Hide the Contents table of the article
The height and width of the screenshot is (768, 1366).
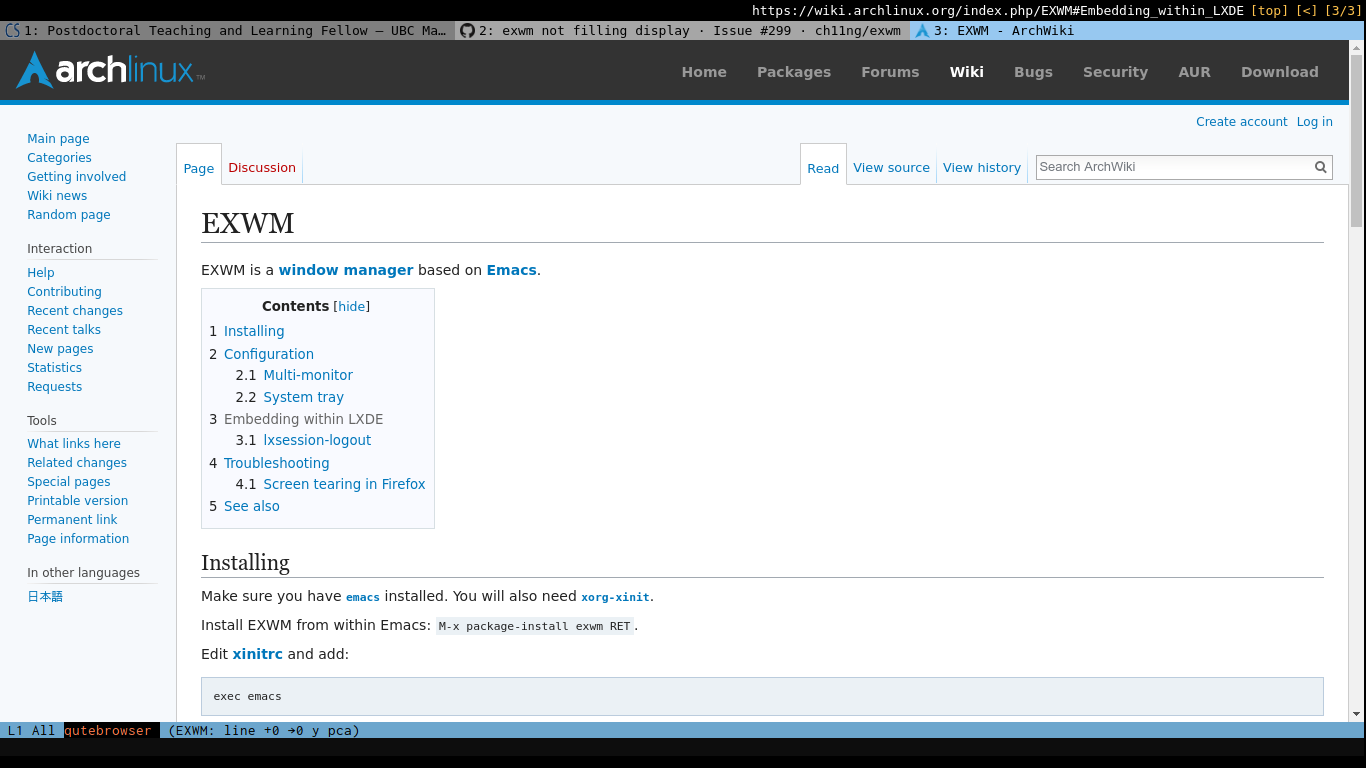point(351,306)
